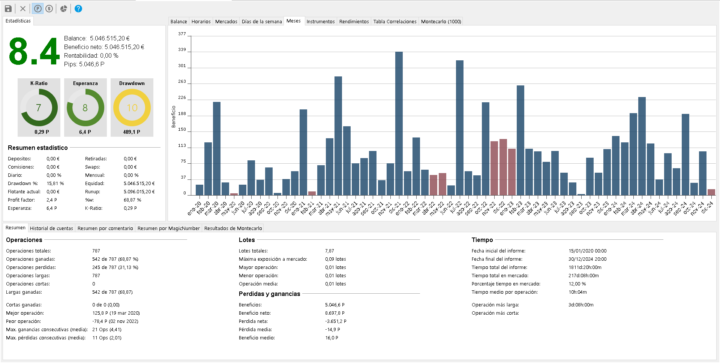The height and width of the screenshot is (363, 720).
Task: Select the Resumen bottom tab
Action: 16,228
